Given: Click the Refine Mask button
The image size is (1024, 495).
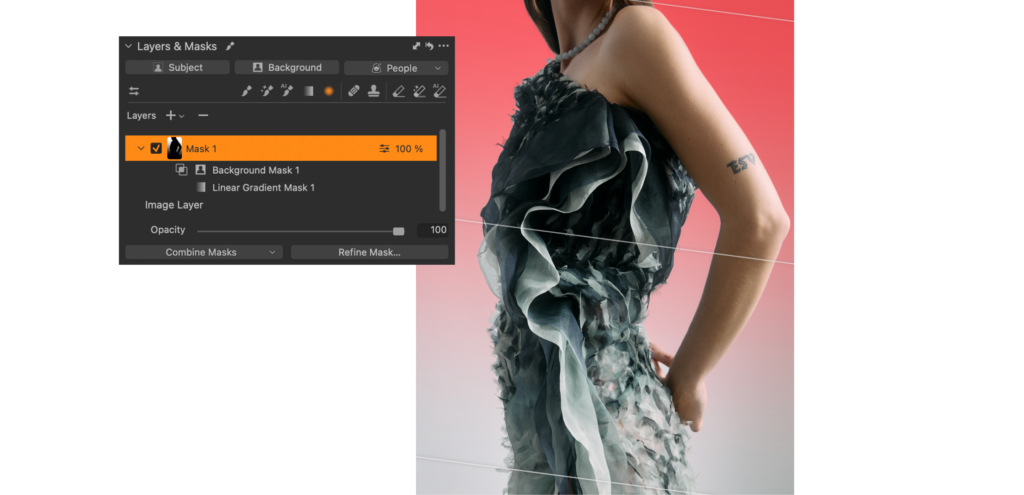Looking at the screenshot, I should click(369, 253).
